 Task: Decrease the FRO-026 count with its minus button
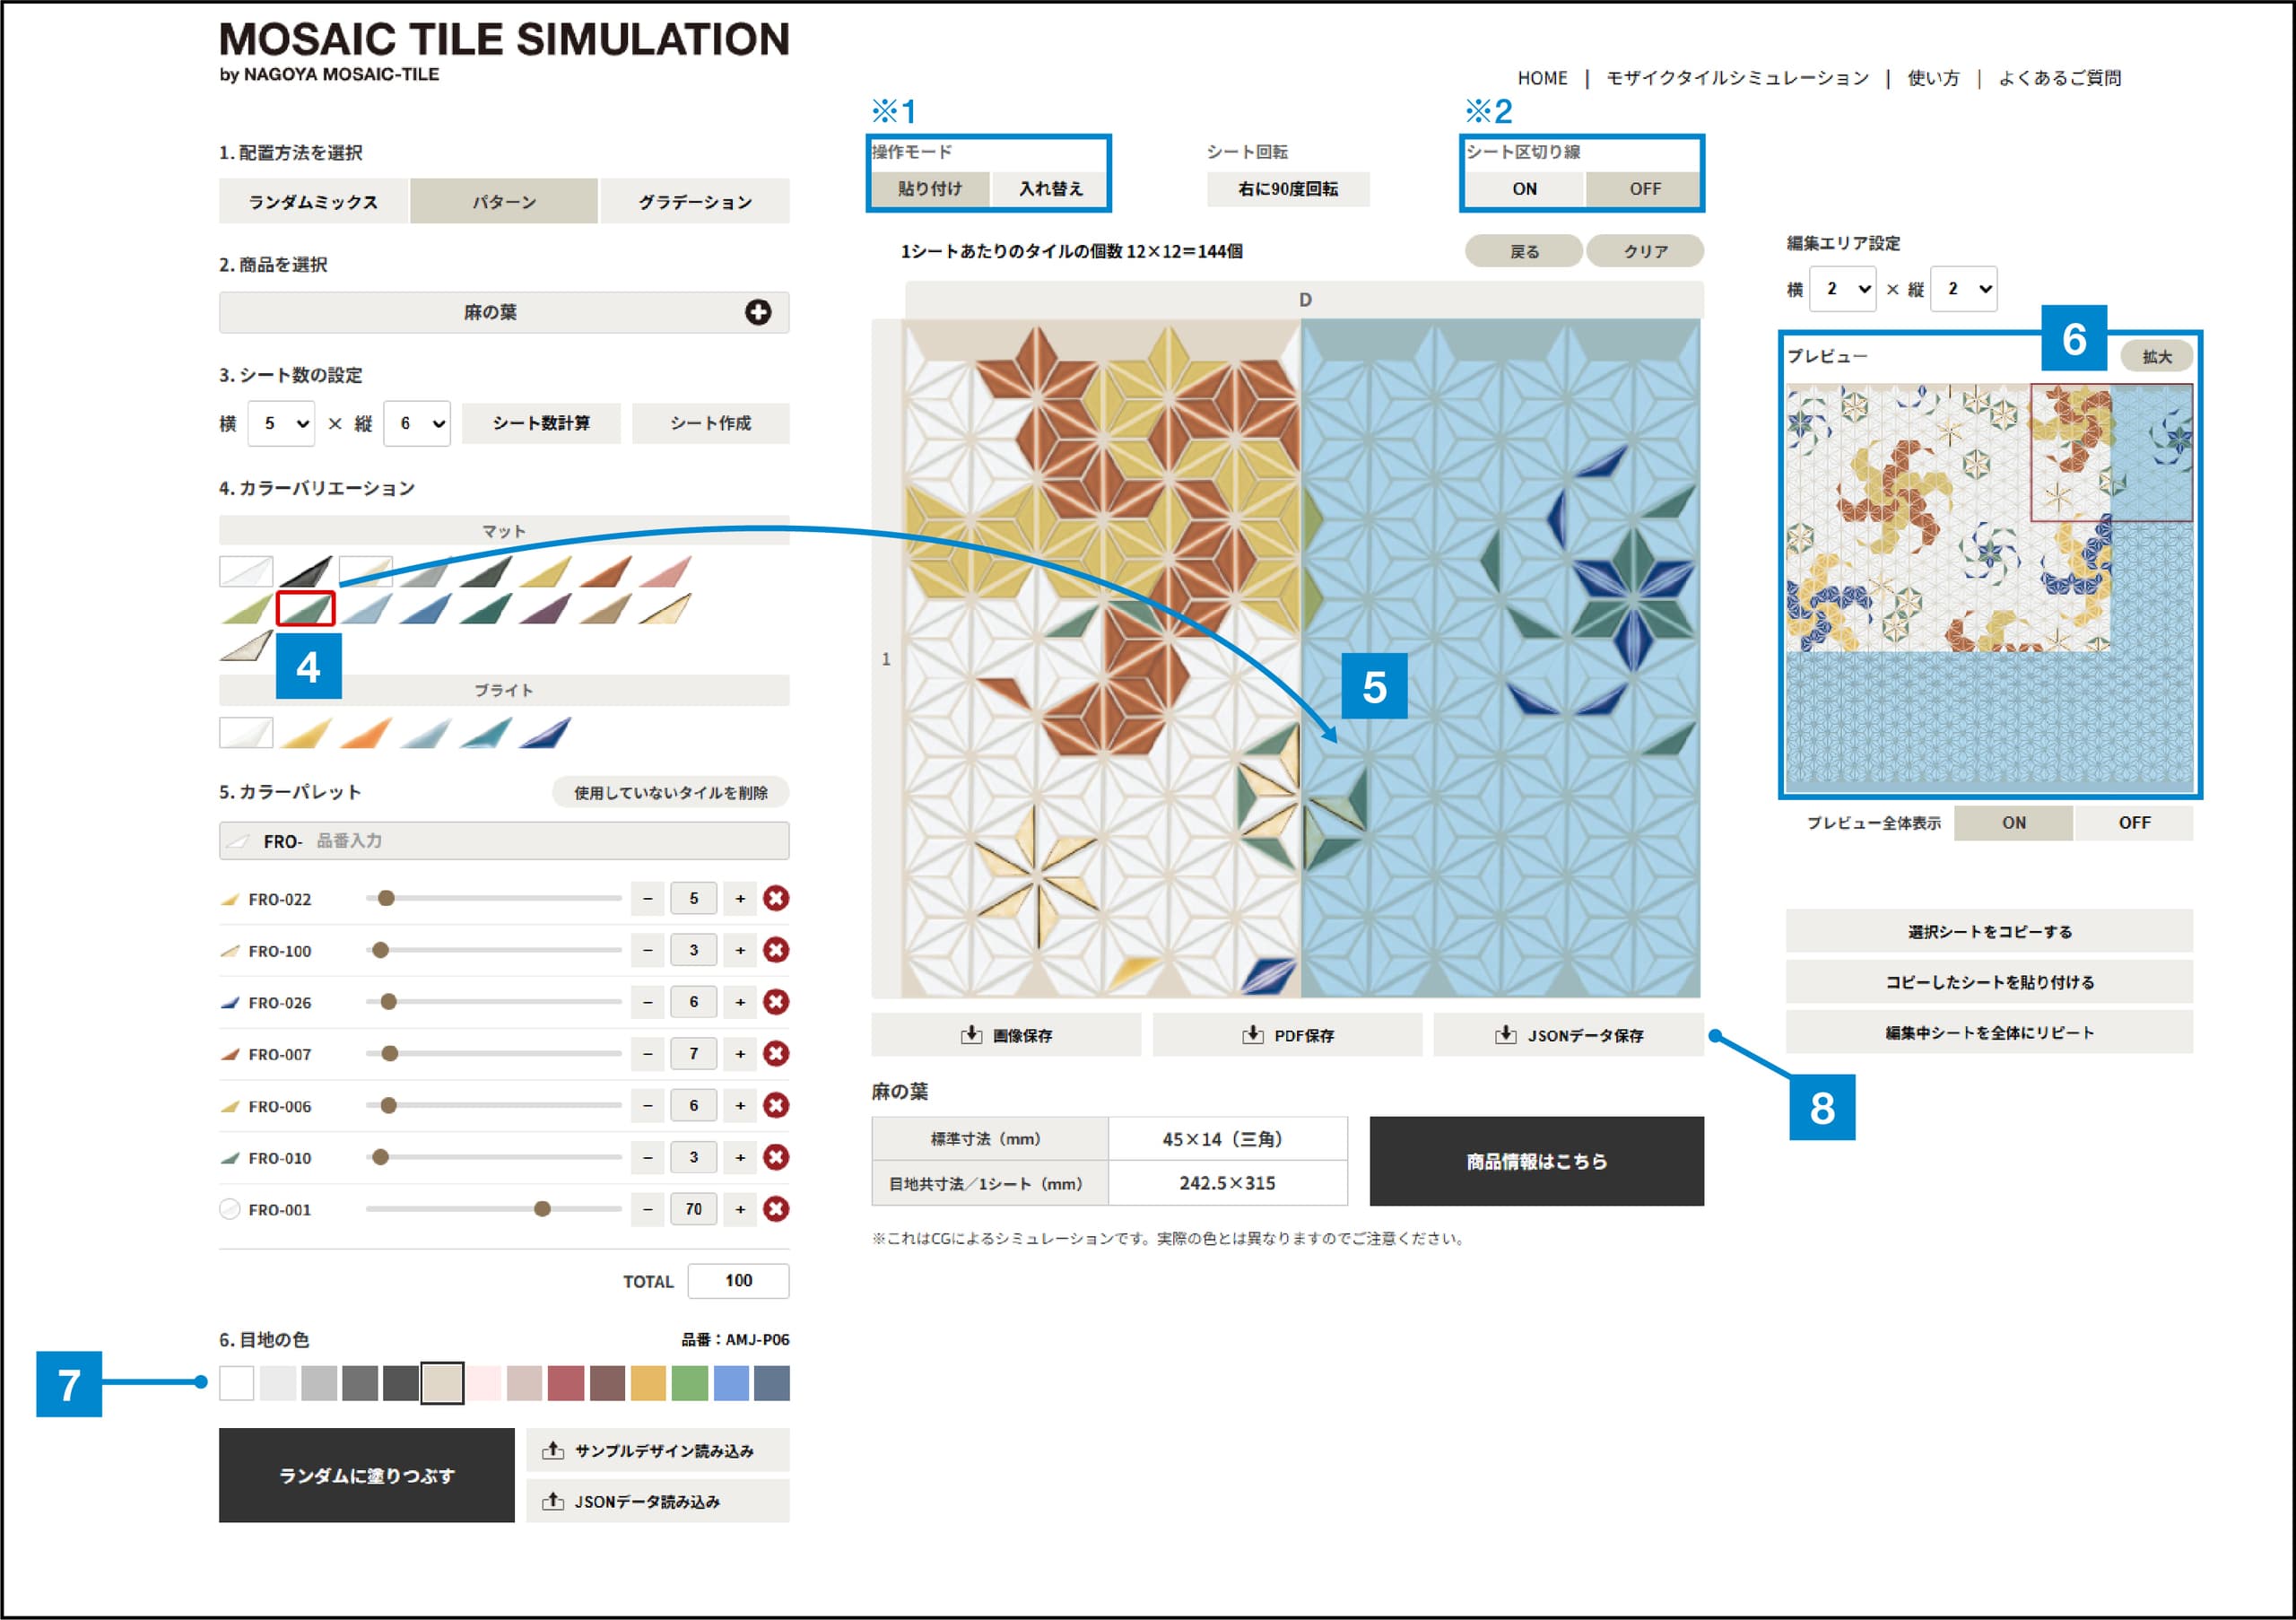pos(648,1002)
